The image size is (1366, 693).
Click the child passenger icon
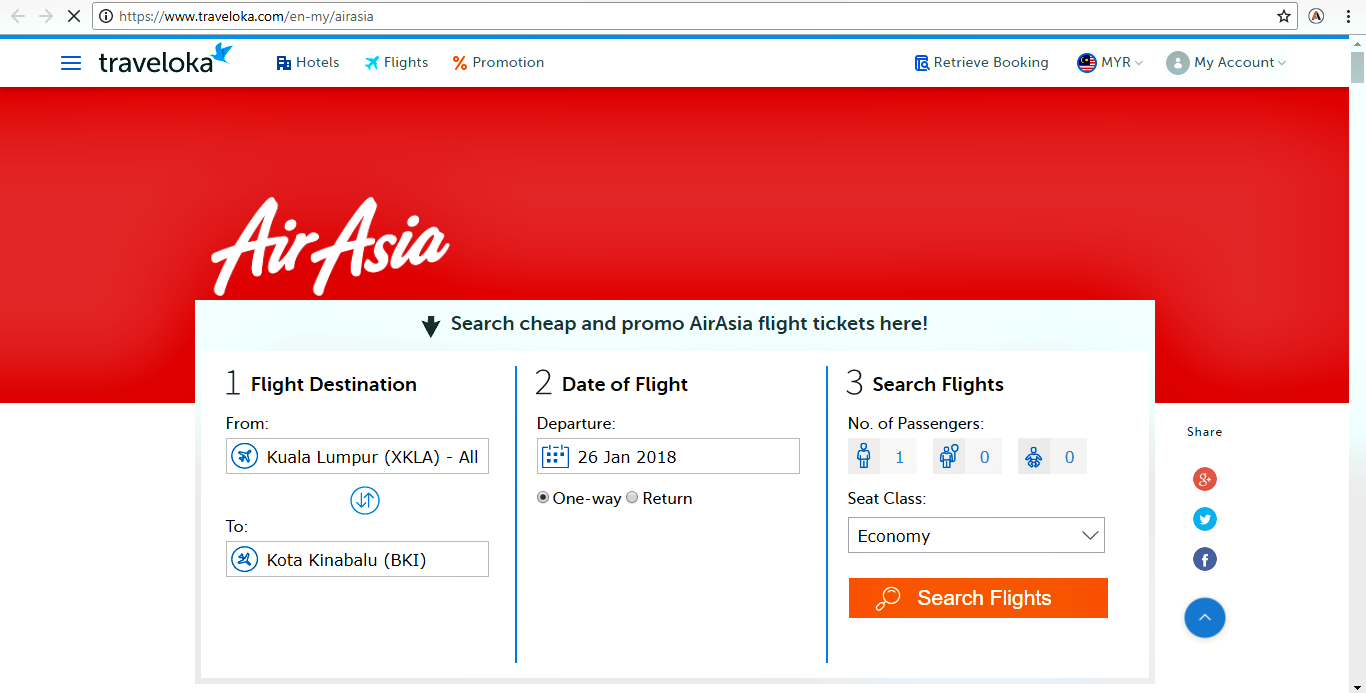click(x=947, y=456)
